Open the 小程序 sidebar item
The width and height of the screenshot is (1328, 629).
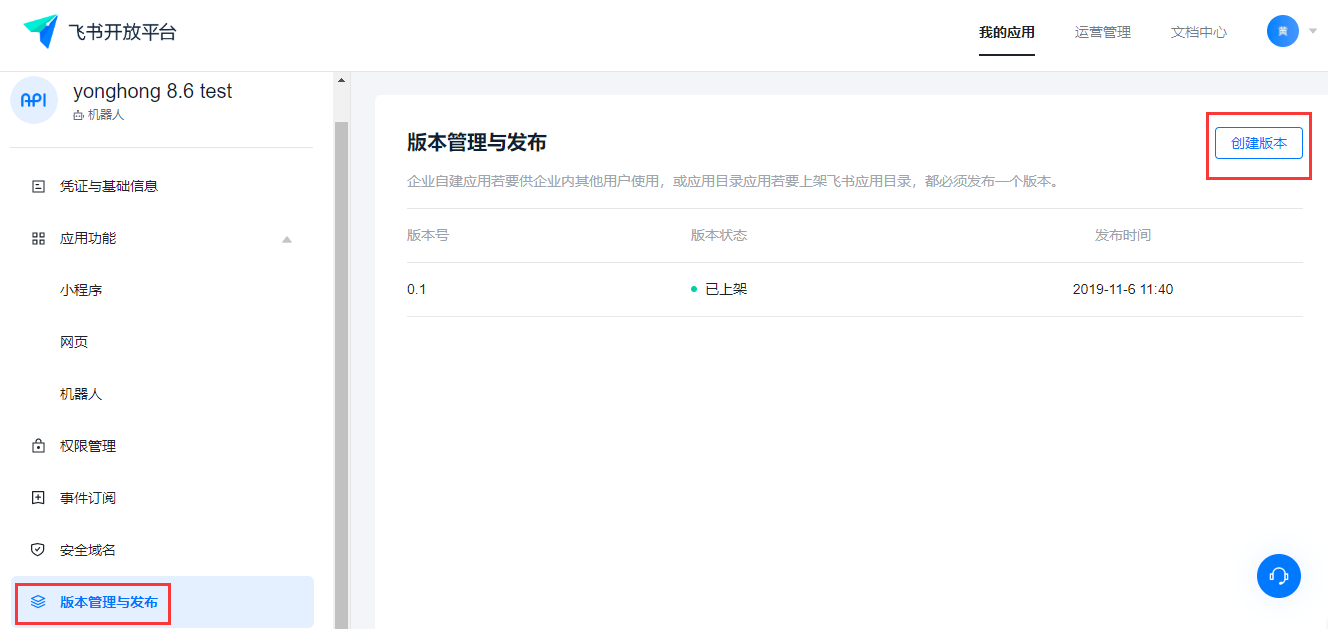click(x=81, y=290)
